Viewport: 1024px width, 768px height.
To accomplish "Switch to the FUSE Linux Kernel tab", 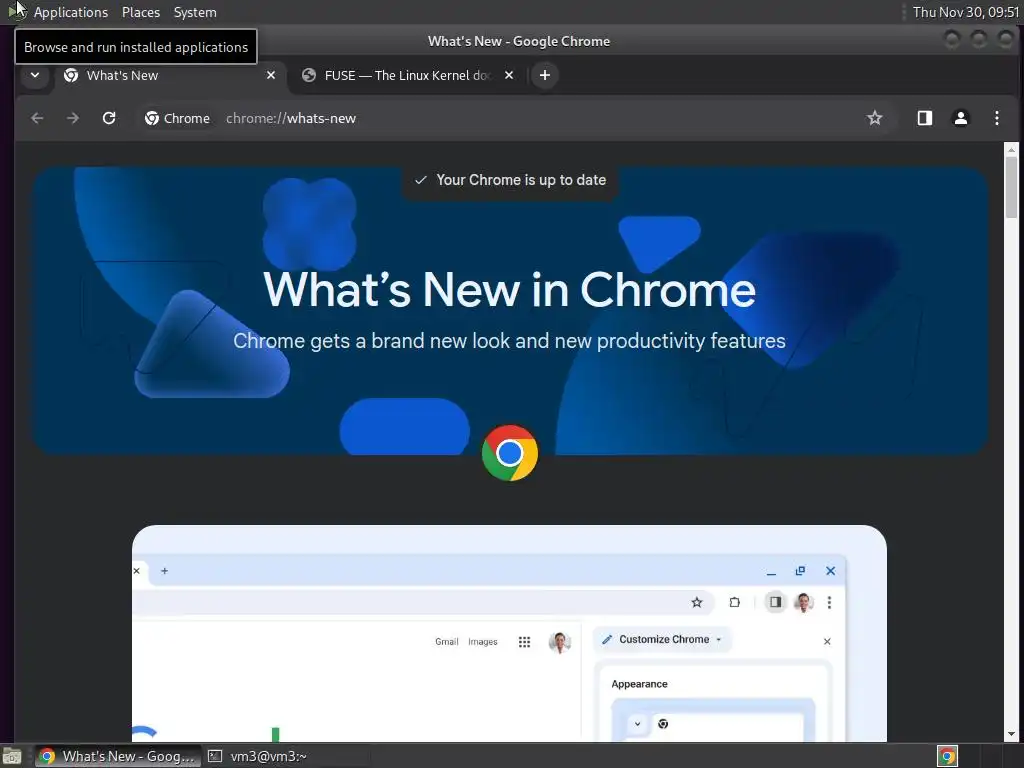I will pos(408,75).
